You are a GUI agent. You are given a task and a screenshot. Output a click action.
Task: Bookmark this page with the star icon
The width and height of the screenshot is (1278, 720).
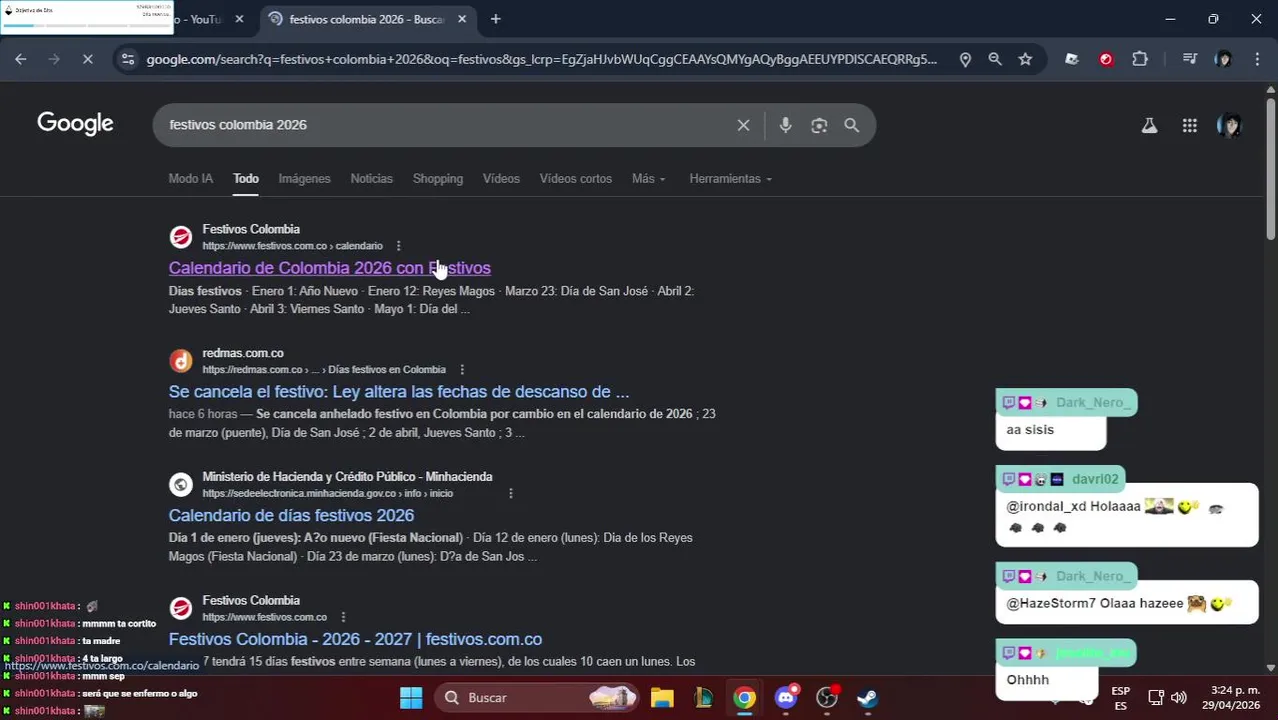click(1025, 59)
